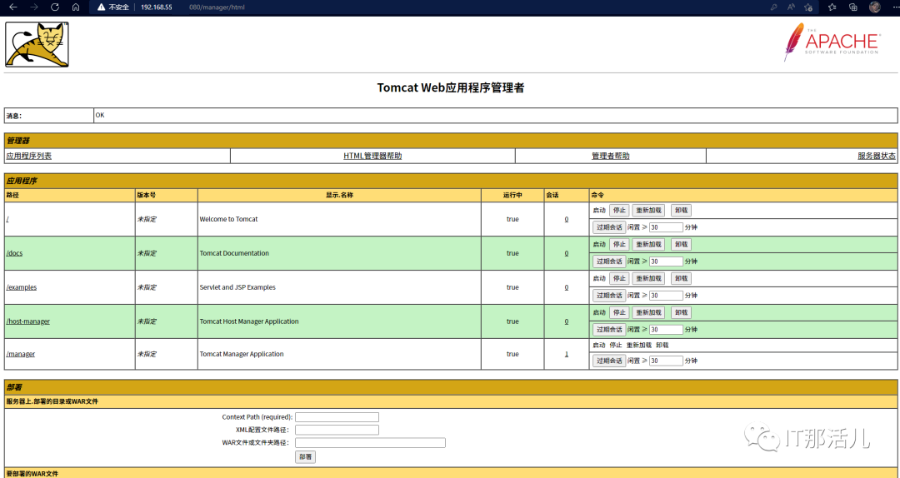The width and height of the screenshot is (900, 478).
Task: Click session count 1 in /manager row
Action: [x=567, y=354]
